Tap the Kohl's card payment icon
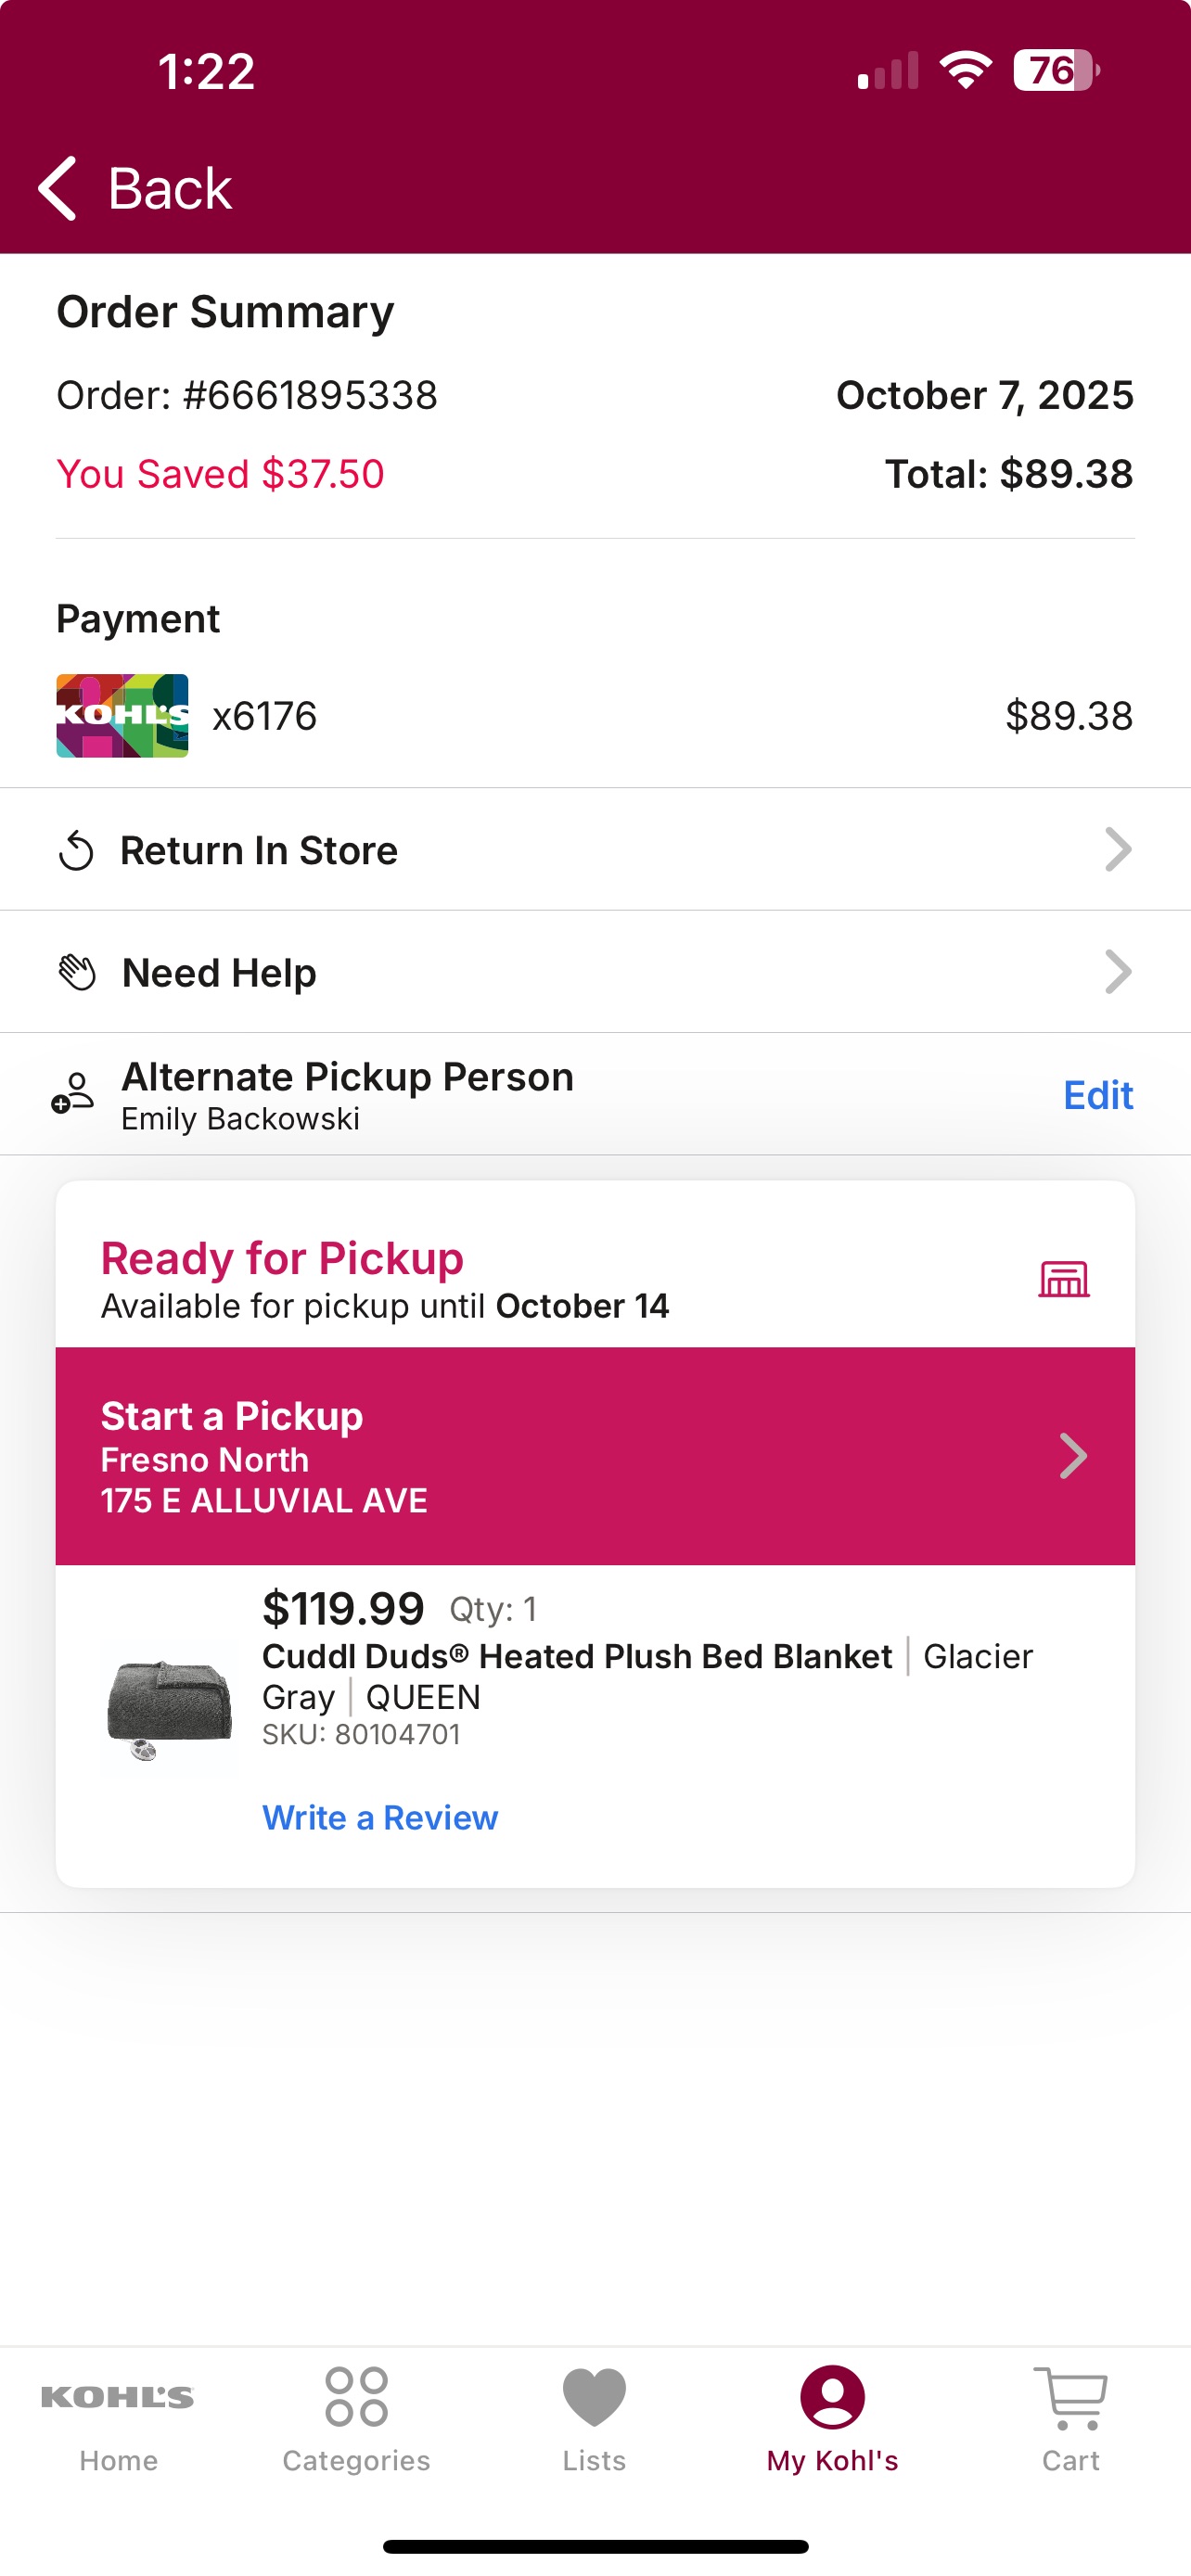1191x2576 pixels. 122,716
